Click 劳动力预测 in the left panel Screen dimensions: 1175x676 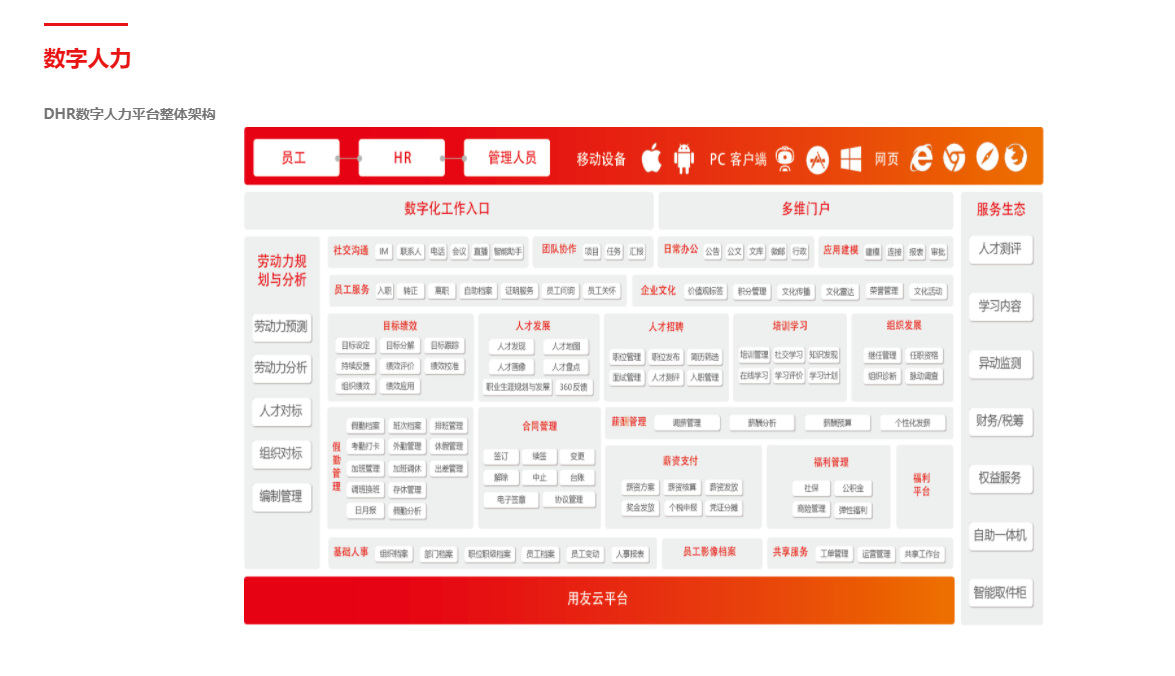click(x=281, y=326)
